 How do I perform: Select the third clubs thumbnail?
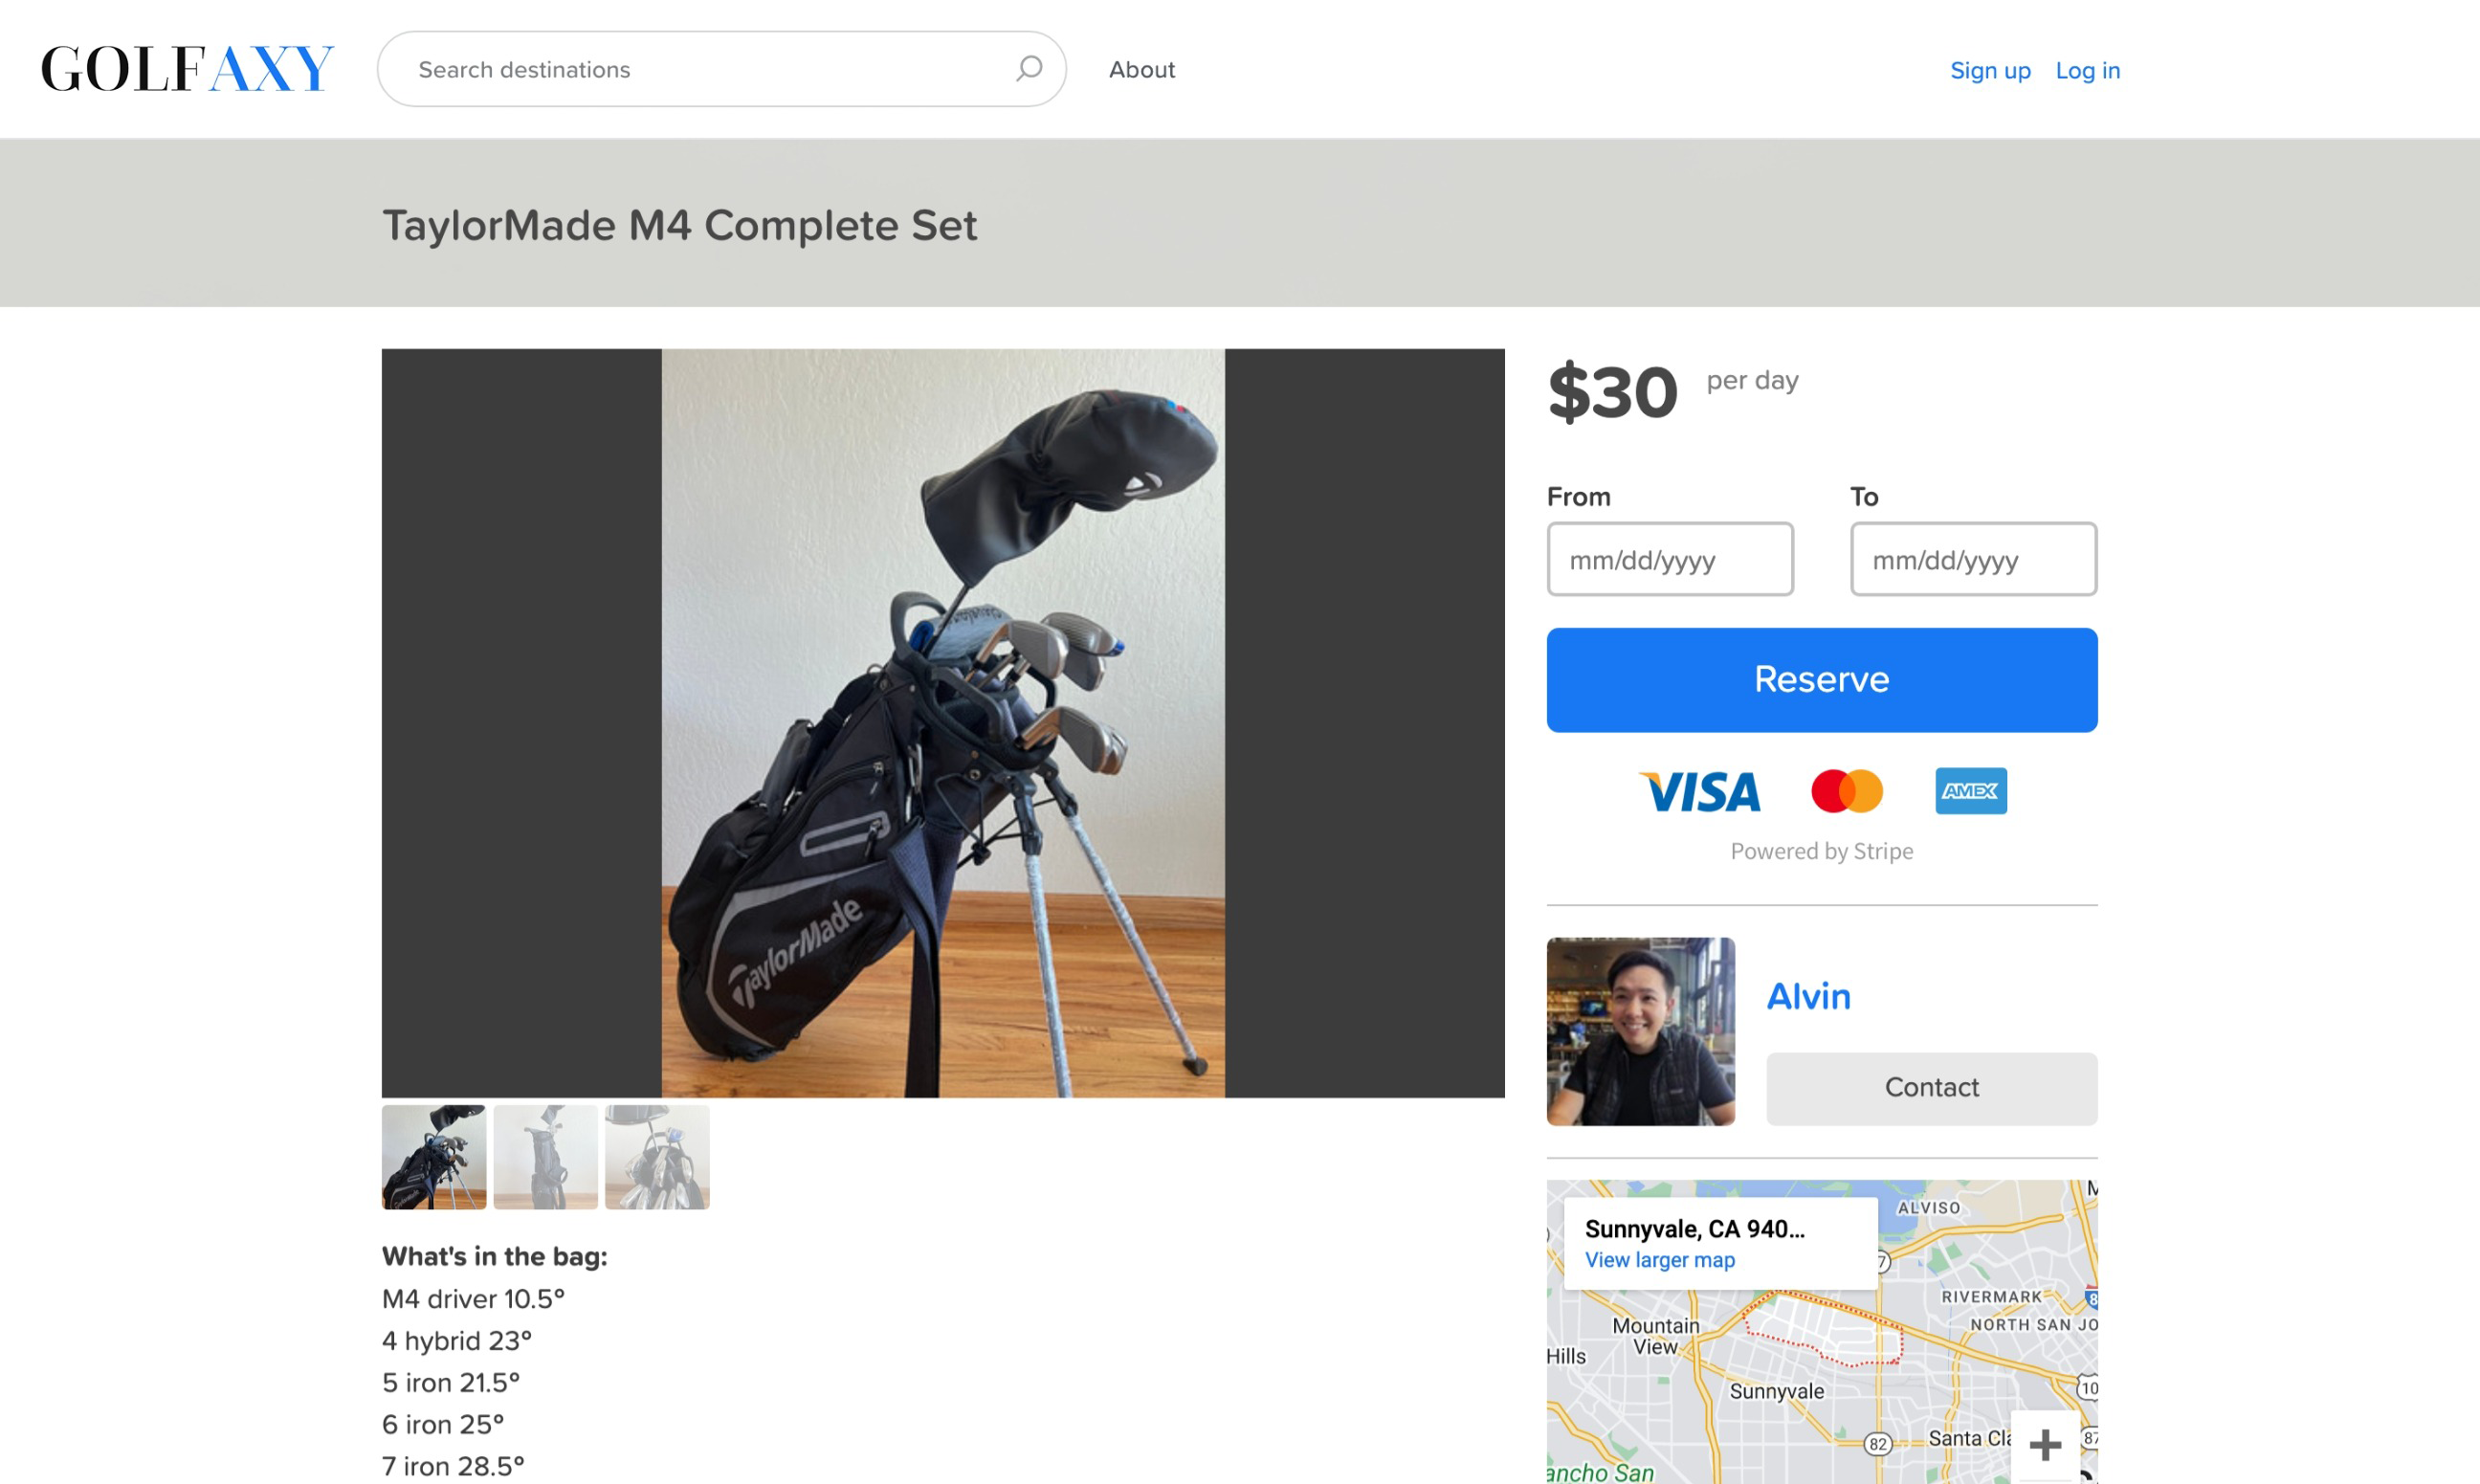[657, 1157]
